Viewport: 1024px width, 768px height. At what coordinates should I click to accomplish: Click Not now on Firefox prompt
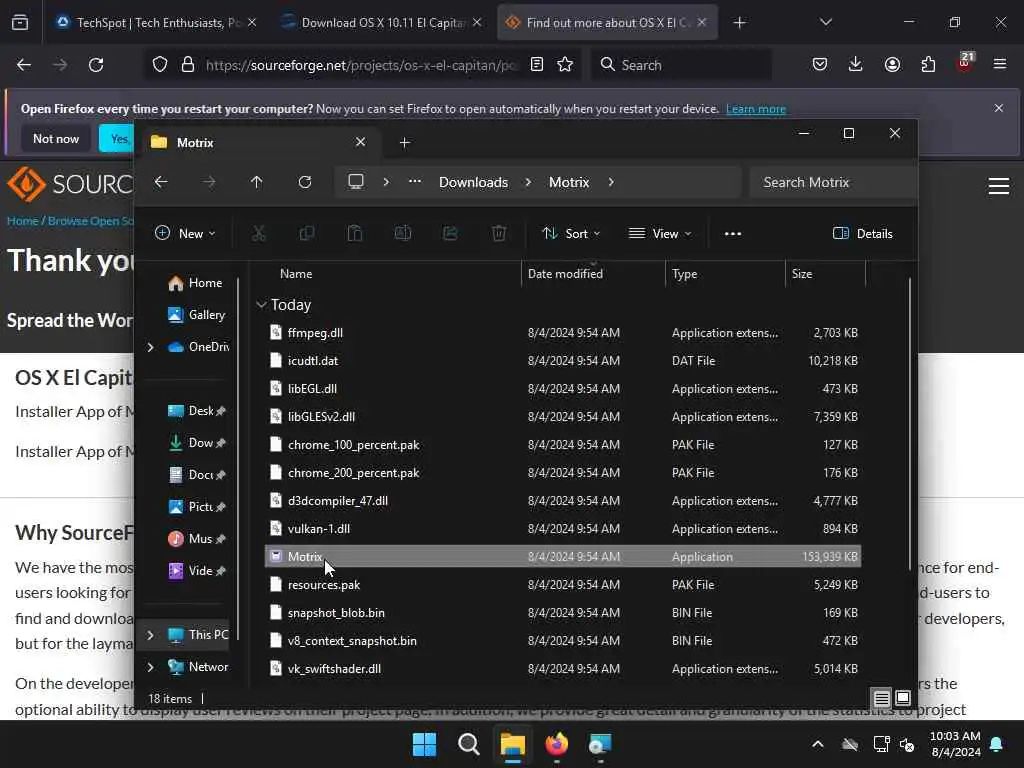[56, 138]
